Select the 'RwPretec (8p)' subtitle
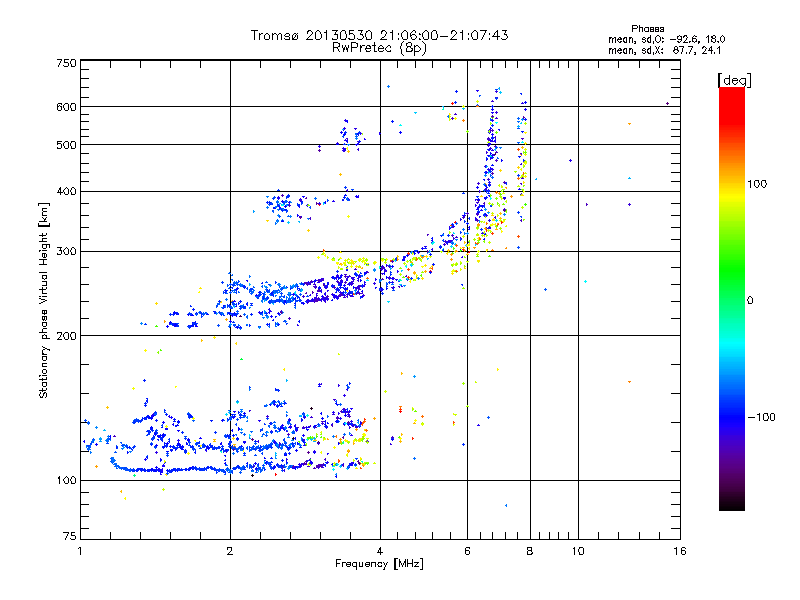The height and width of the screenshot is (600, 800). (379, 48)
